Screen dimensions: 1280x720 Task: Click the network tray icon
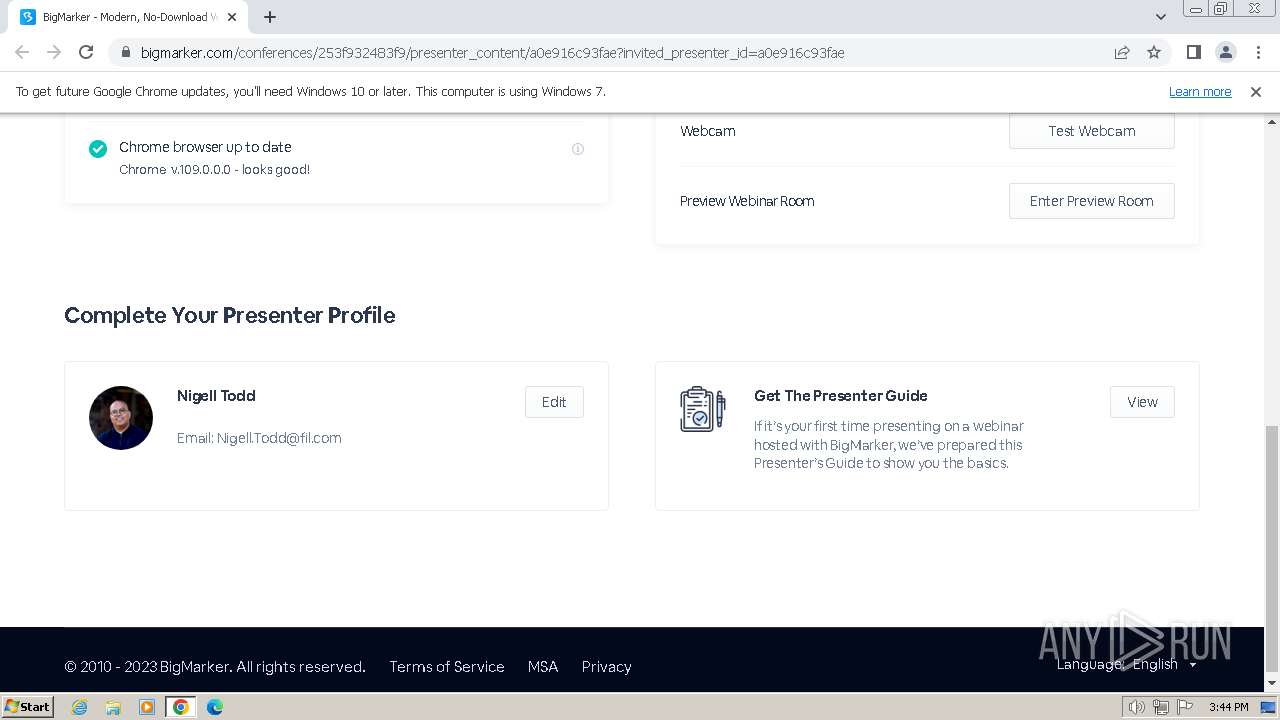coord(1161,707)
